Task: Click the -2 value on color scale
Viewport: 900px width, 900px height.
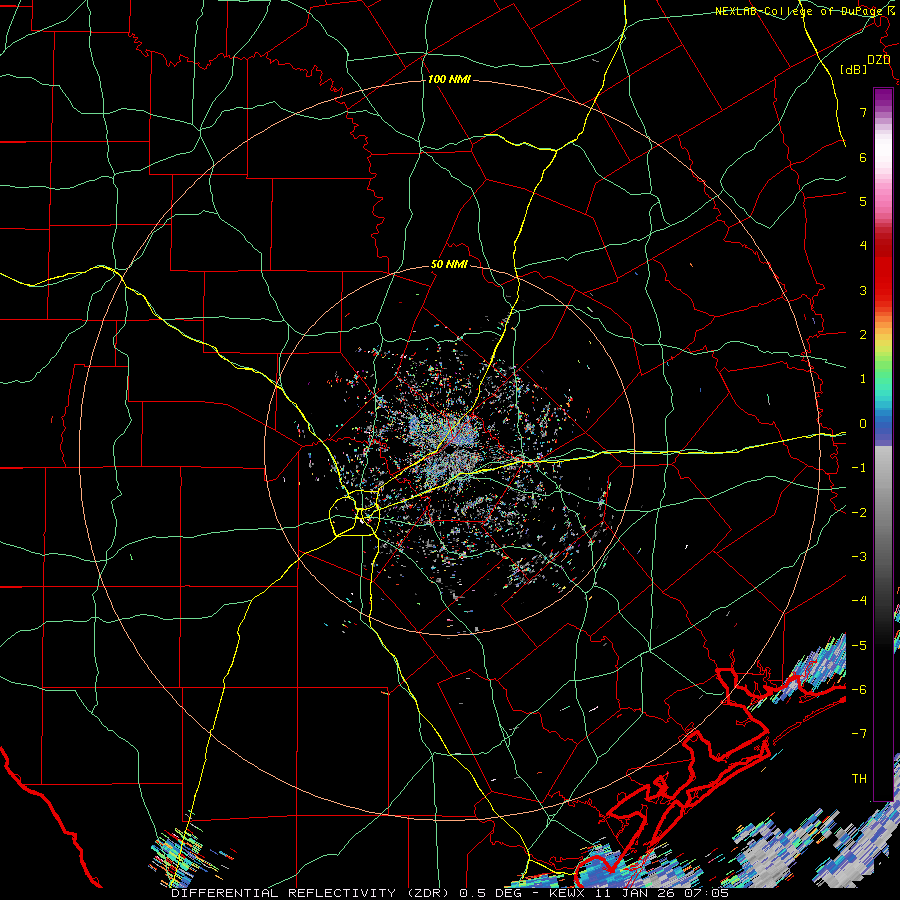Action: [859, 513]
